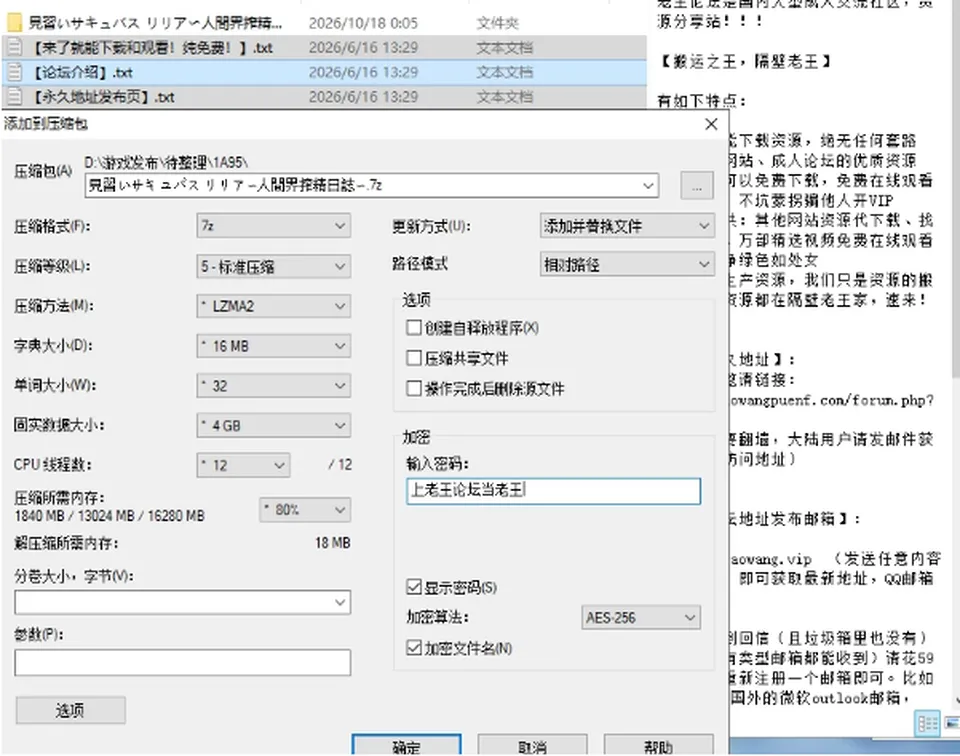Open the 压缩等级 dropdown

(274, 266)
